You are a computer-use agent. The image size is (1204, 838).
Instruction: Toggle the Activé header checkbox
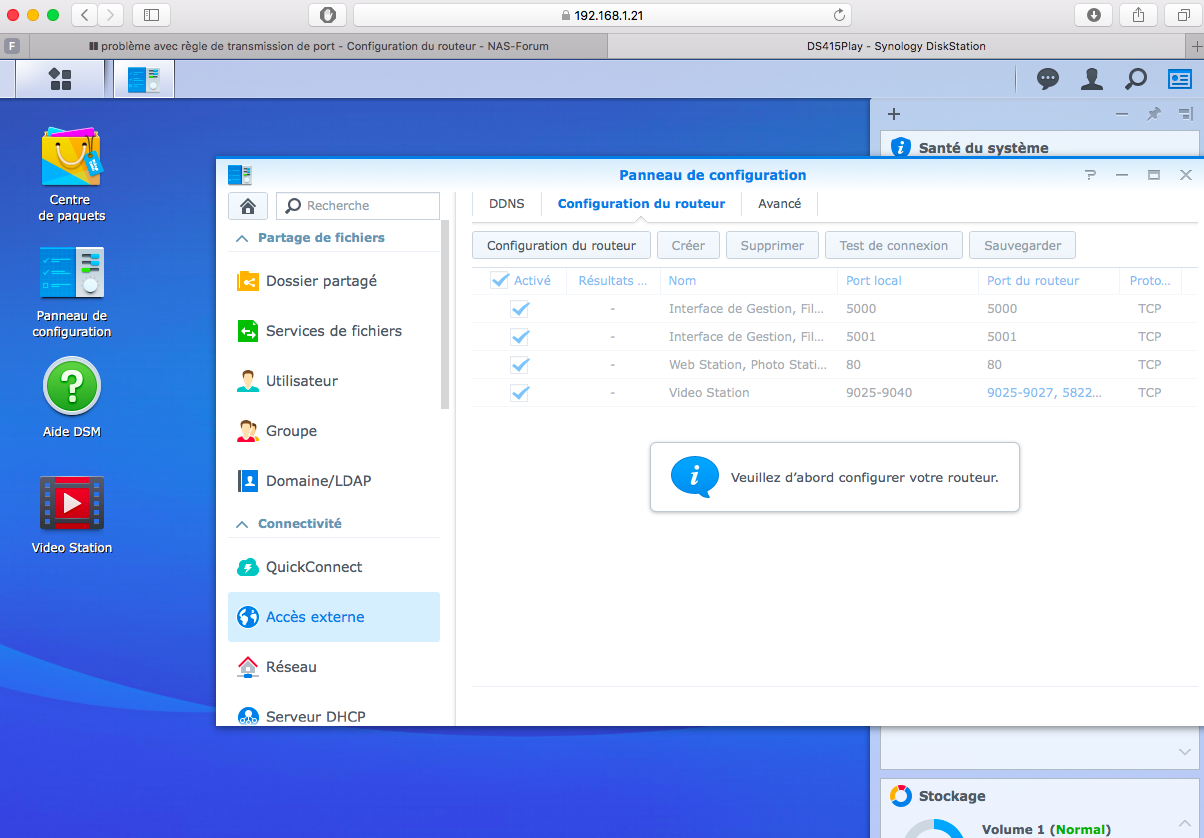point(500,281)
